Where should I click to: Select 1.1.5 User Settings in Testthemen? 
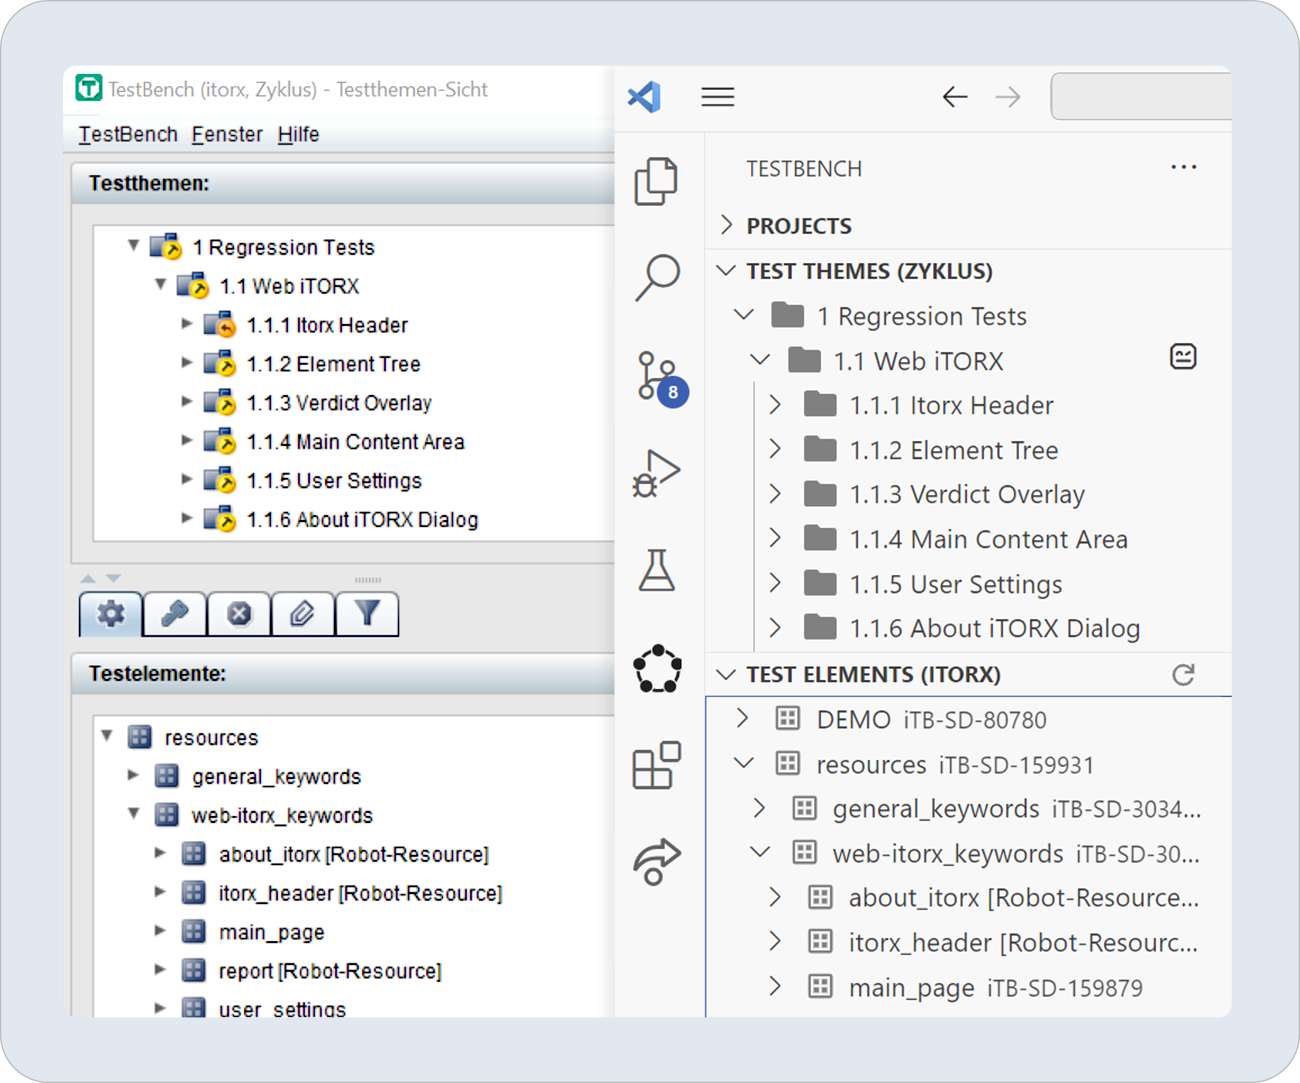pyautogui.click(x=334, y=481)
